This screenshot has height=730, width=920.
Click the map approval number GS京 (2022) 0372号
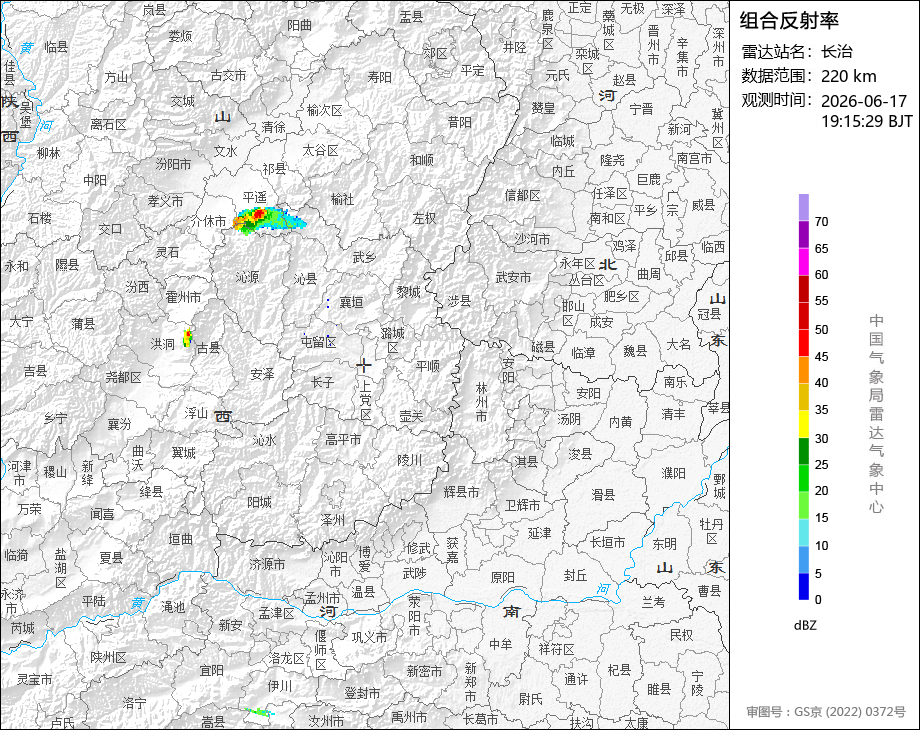(x=850, y=712)
